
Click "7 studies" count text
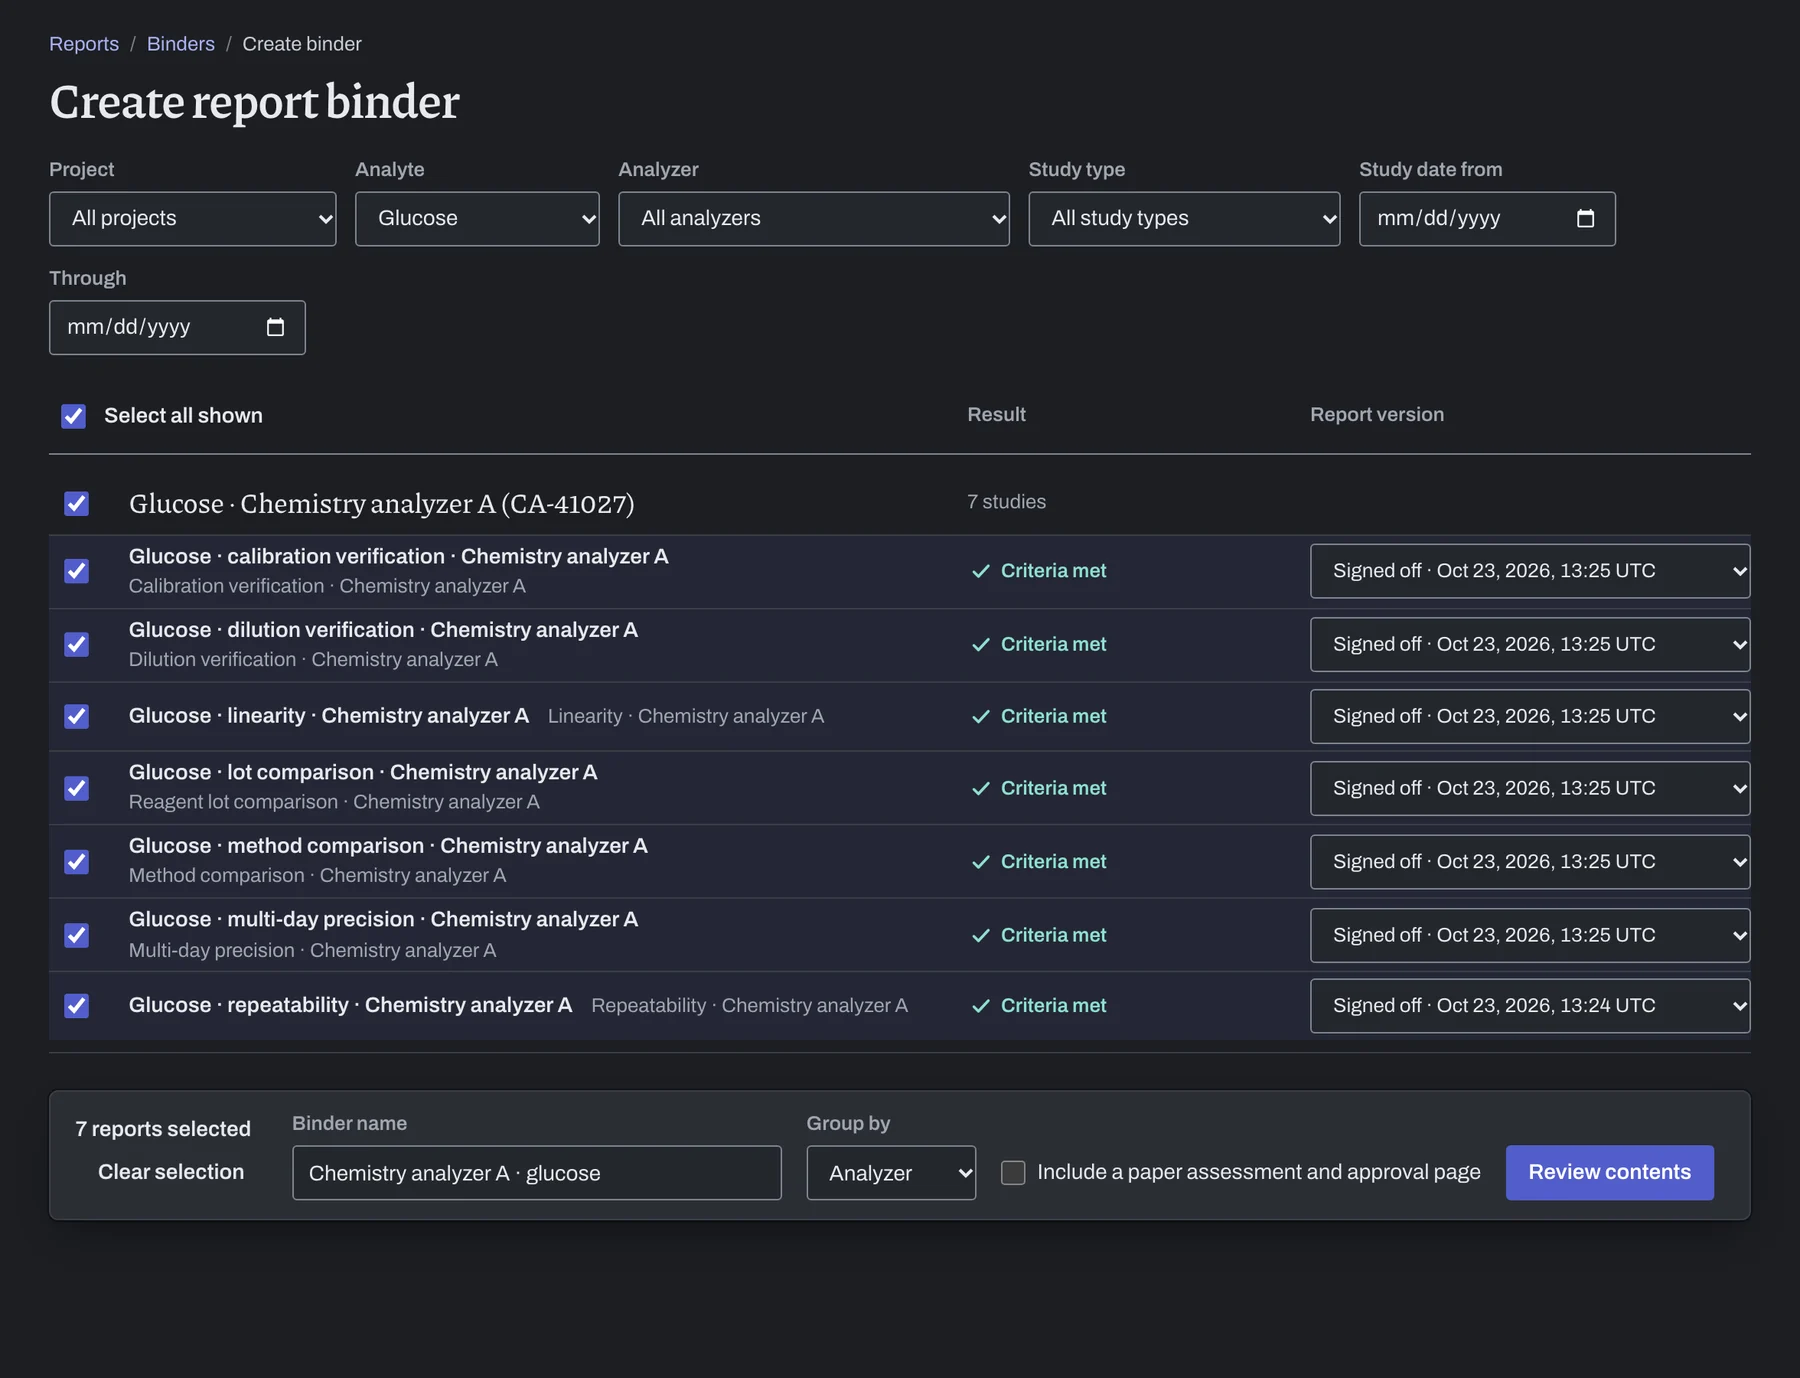(x=1007, y=502)
